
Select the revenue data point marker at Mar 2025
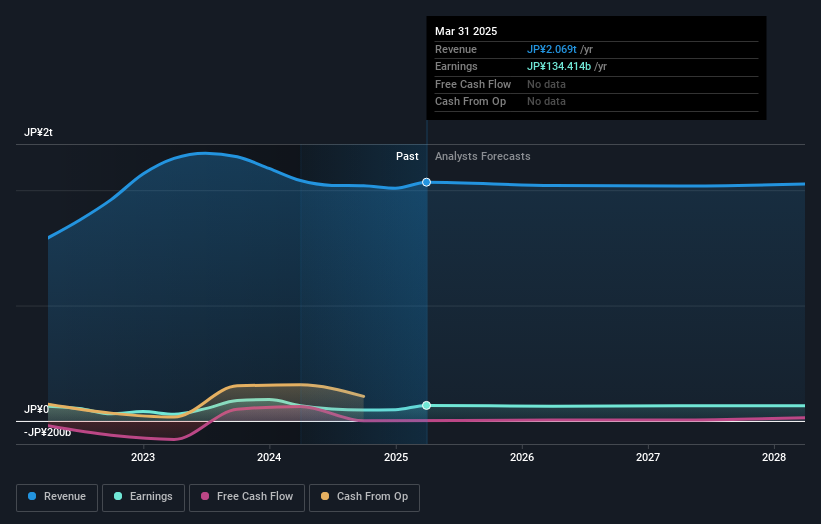tap(426, 182)
